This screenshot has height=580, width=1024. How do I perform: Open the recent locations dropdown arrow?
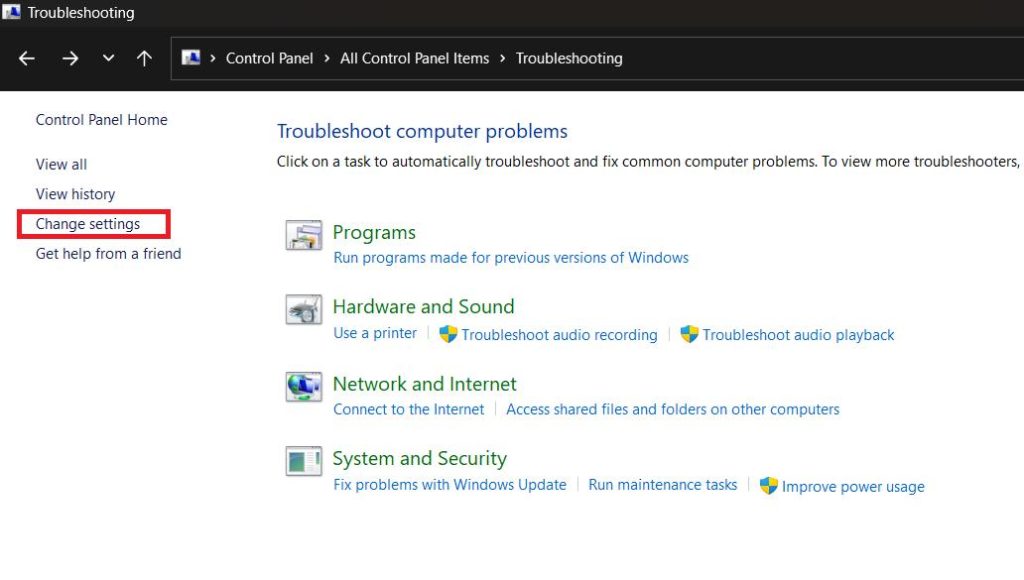pos(108,58)
